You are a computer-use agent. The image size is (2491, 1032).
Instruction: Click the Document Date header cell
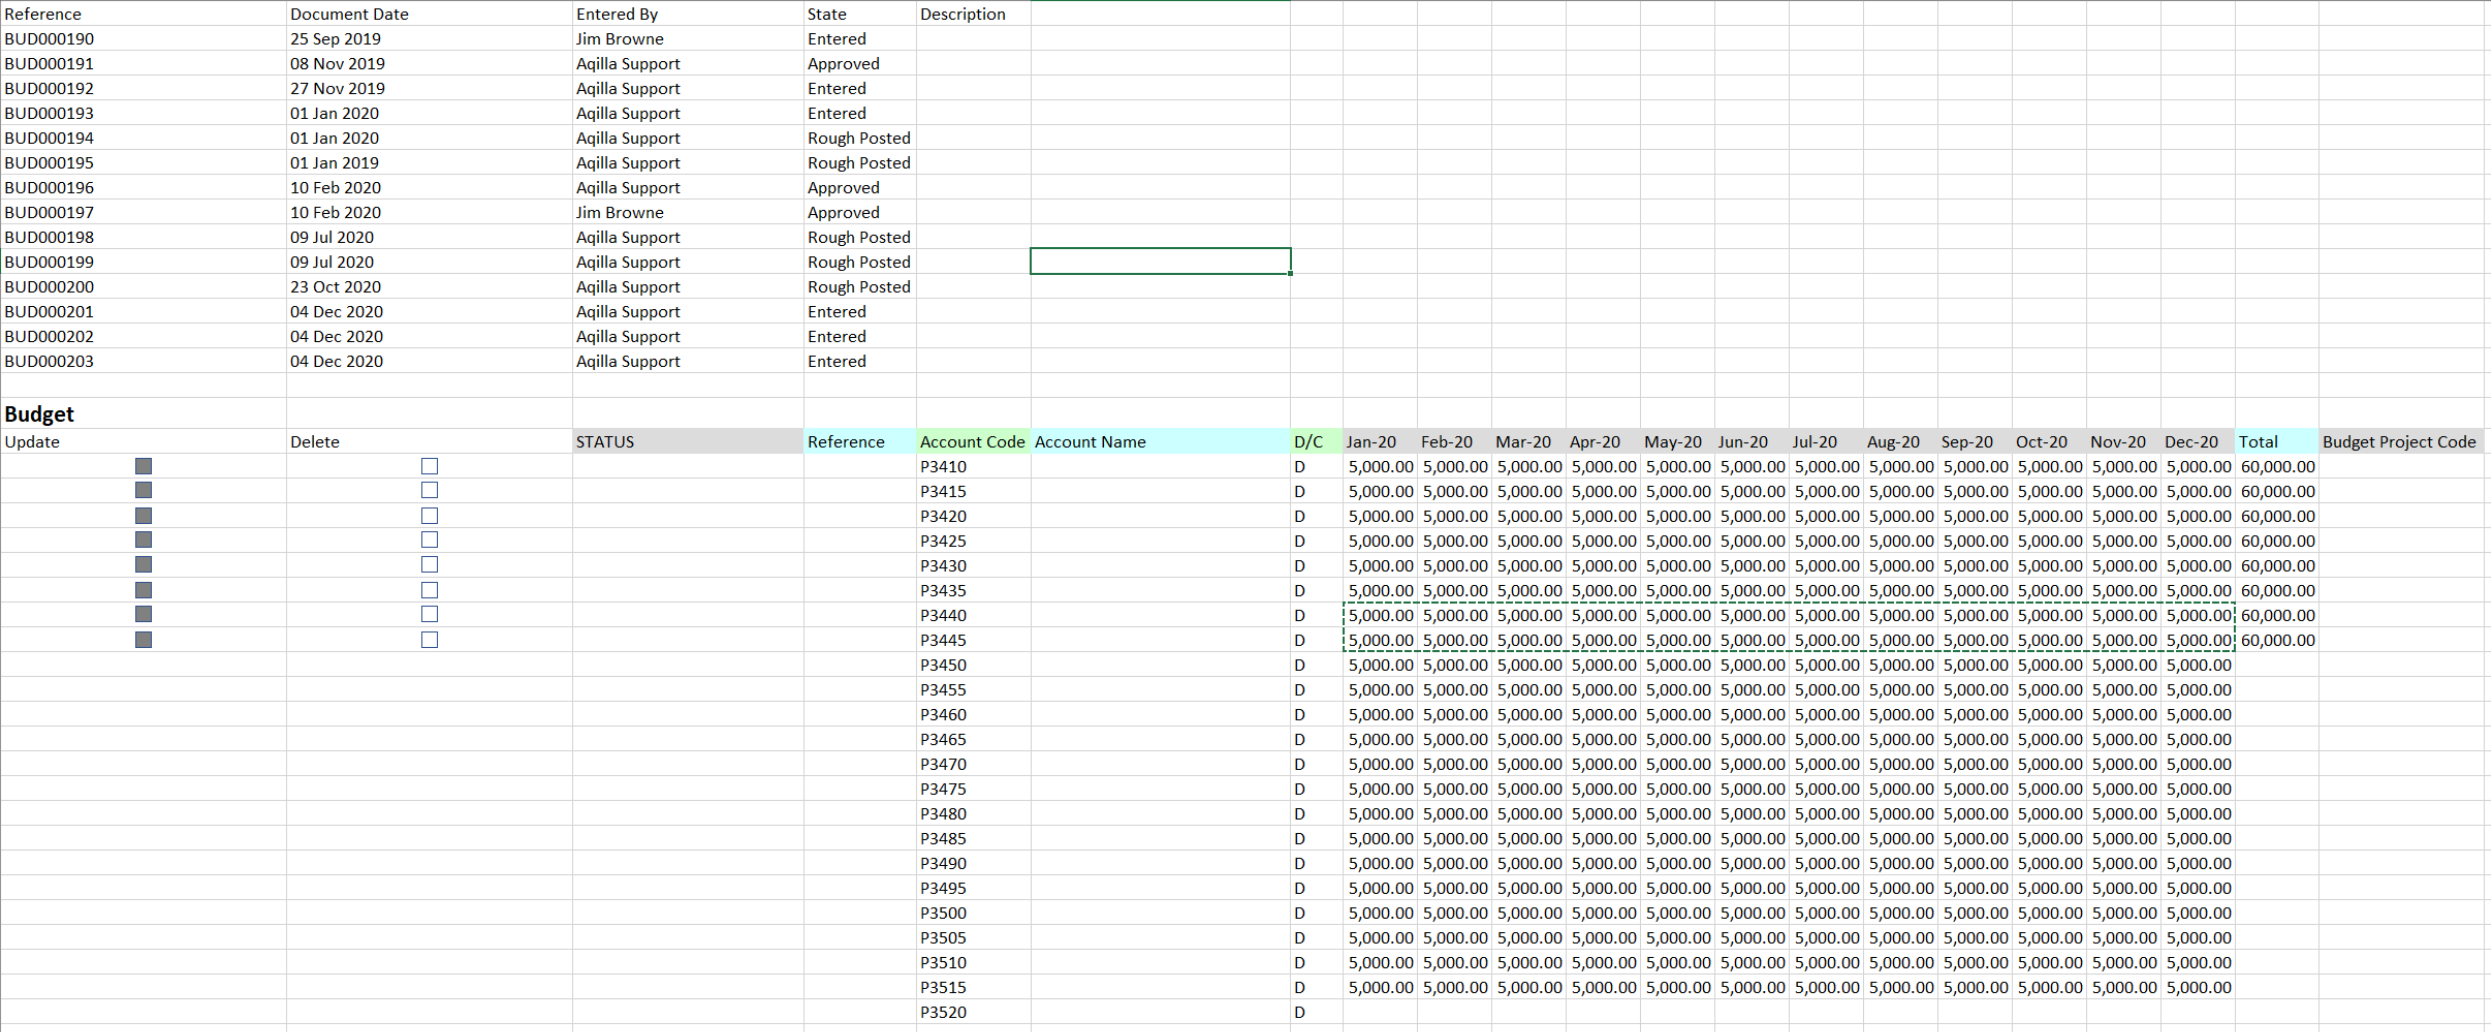[x=349, y=14]
